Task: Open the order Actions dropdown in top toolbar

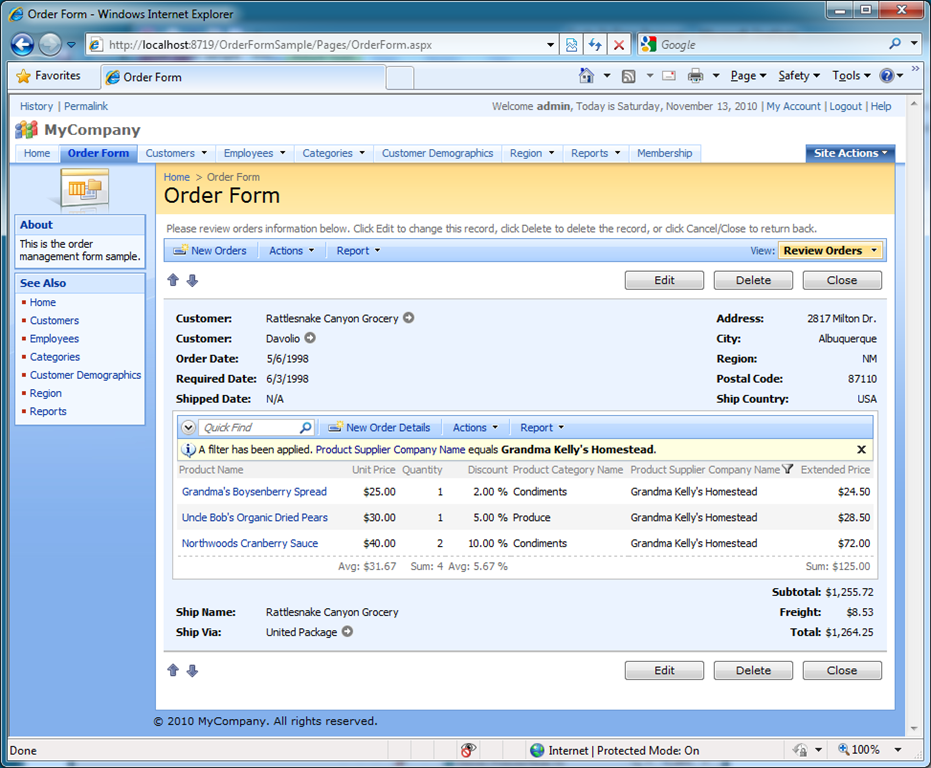Action: click(291, 251)
